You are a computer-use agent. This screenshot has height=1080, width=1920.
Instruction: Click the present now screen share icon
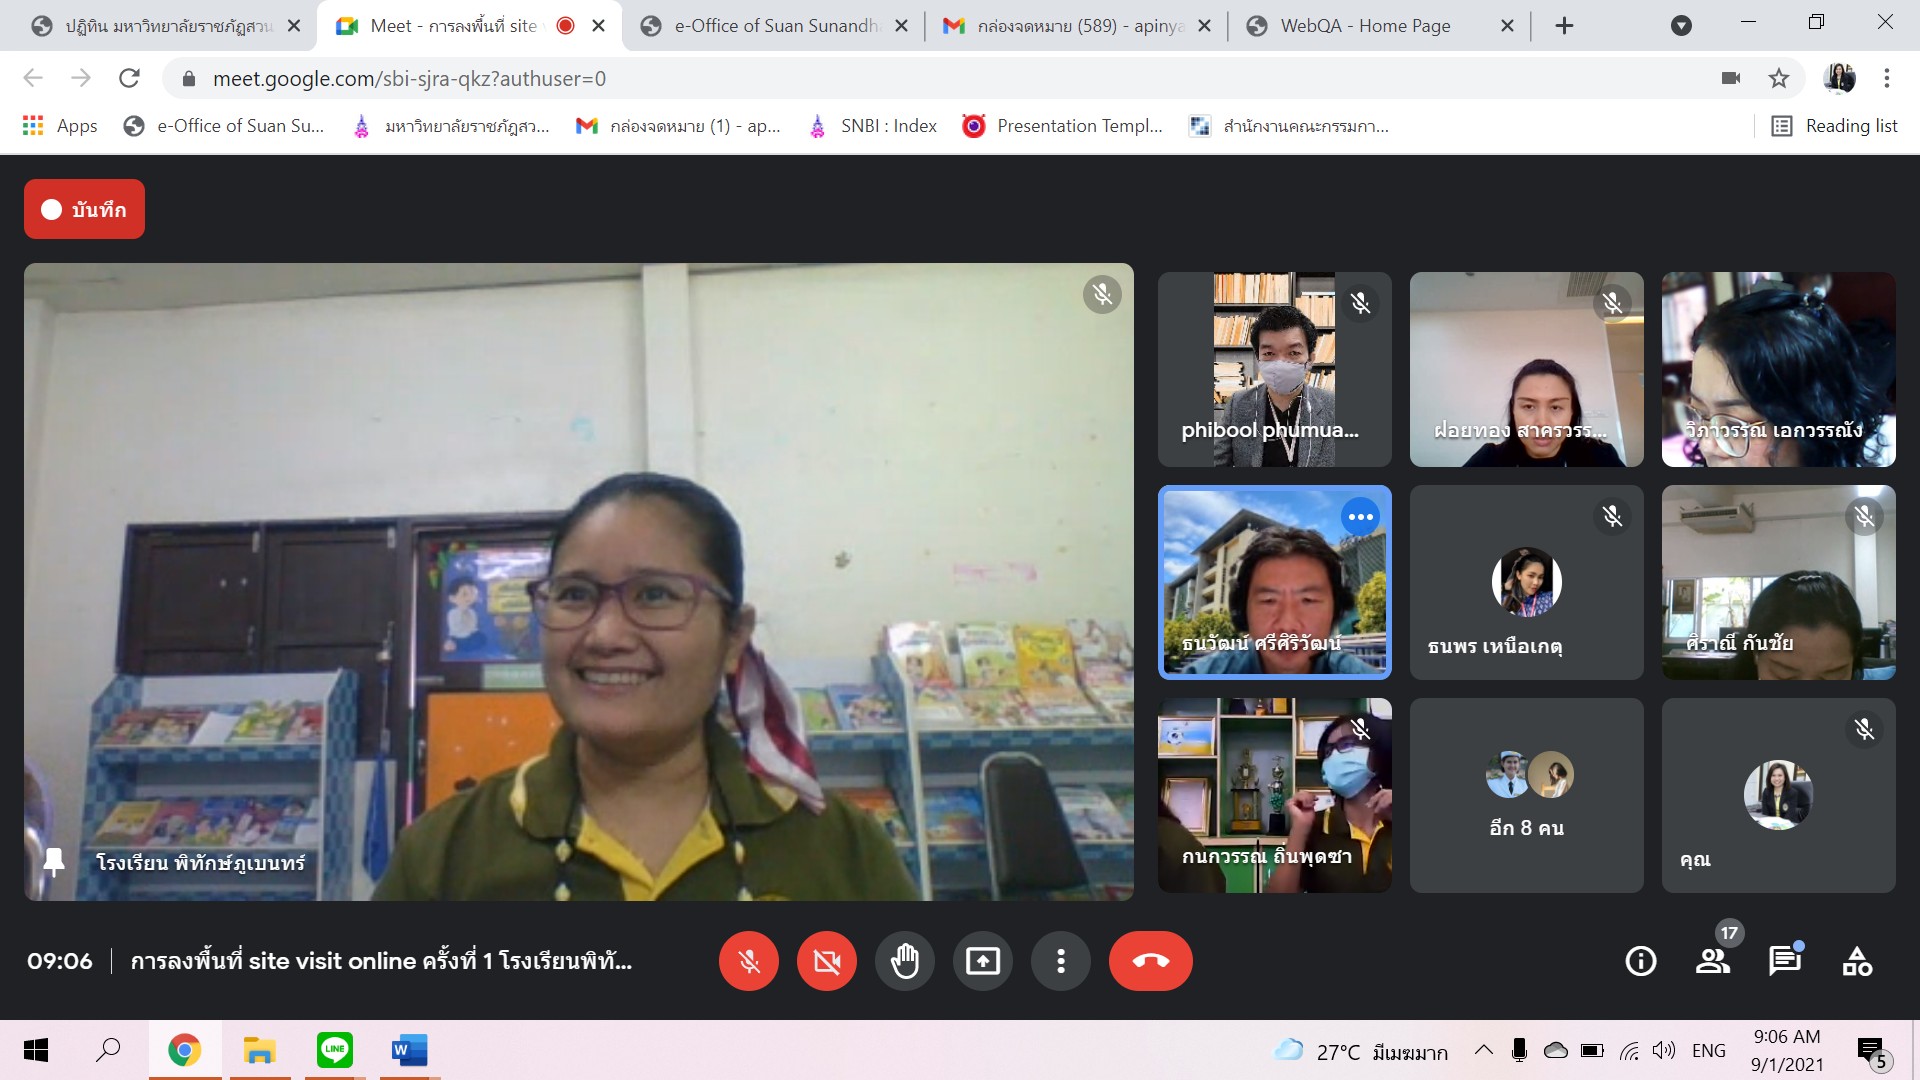coord(982,961)
